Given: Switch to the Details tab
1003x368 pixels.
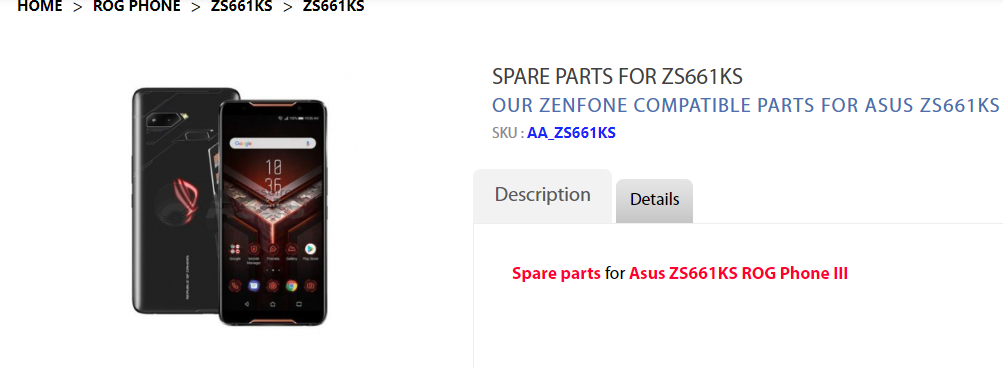Looking at the screenshot, I should [654, 200].
